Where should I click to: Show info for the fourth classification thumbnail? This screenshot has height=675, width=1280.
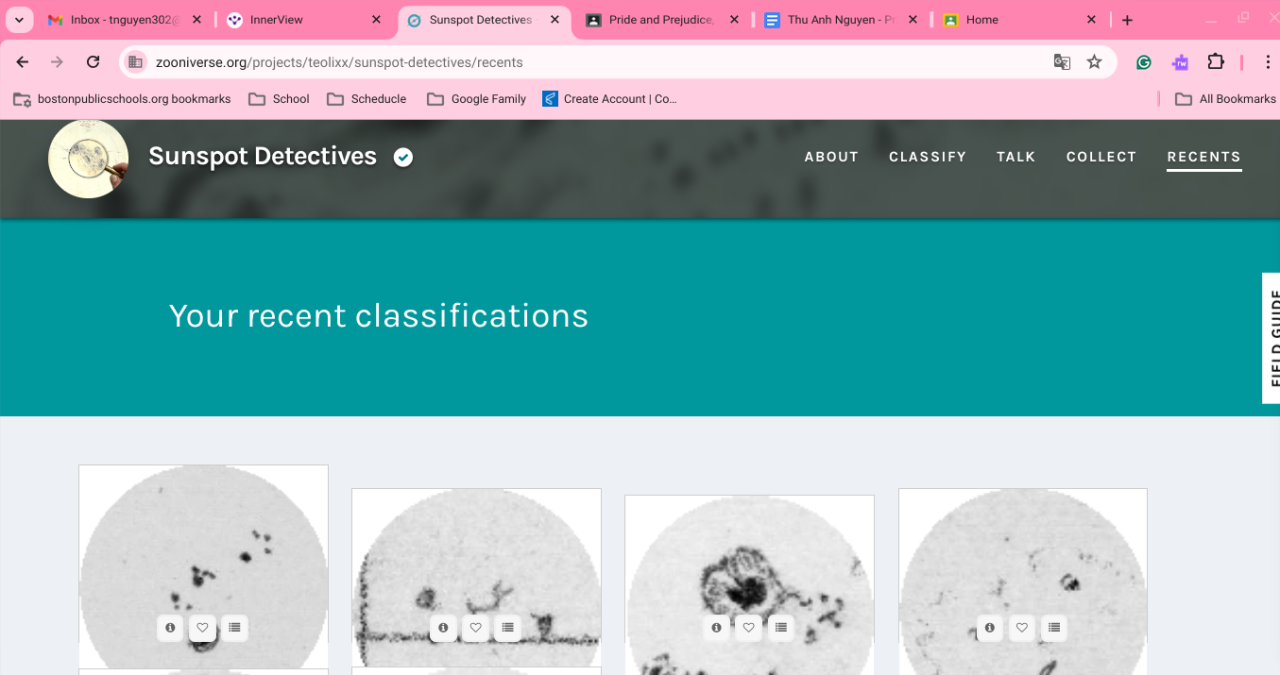point(990,628)
